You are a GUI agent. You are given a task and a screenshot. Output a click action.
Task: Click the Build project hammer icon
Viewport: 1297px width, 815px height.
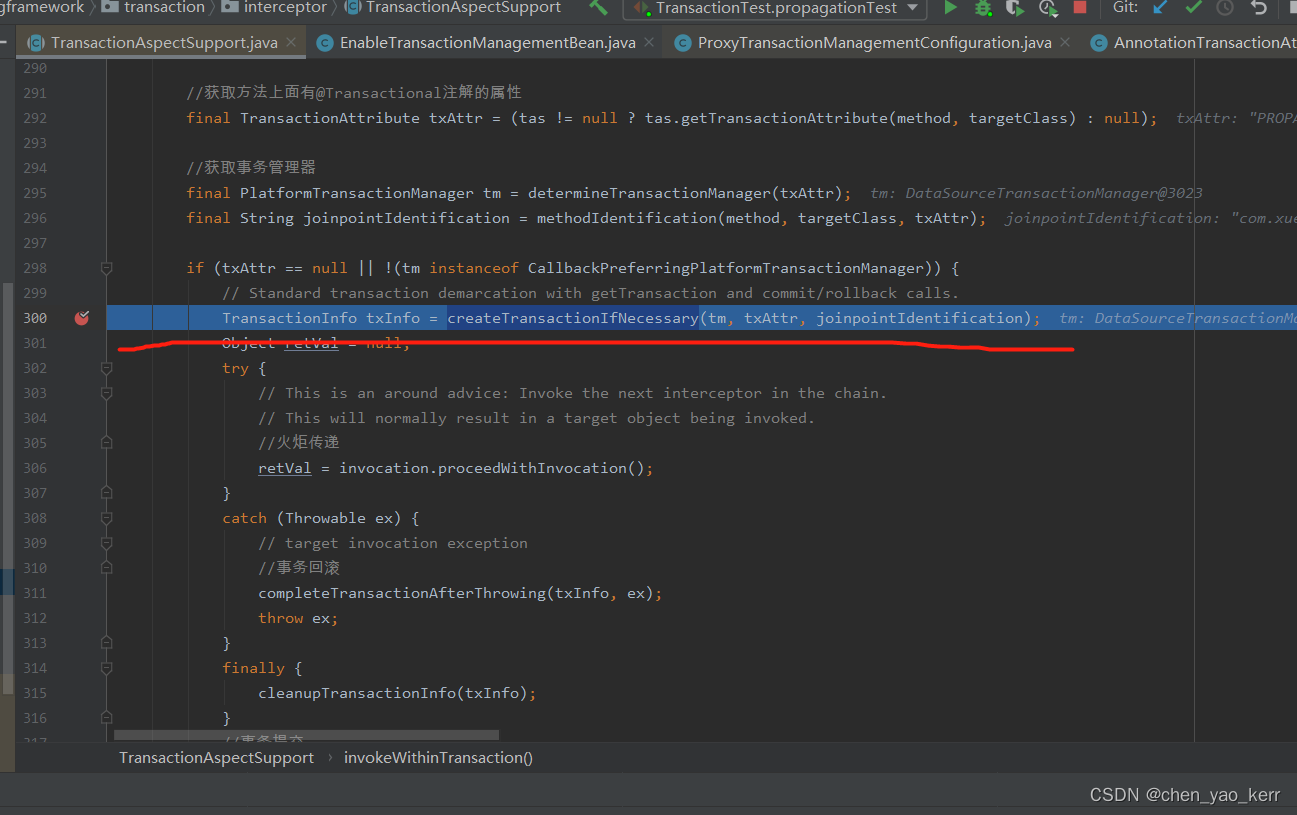[x=598, y=7]
